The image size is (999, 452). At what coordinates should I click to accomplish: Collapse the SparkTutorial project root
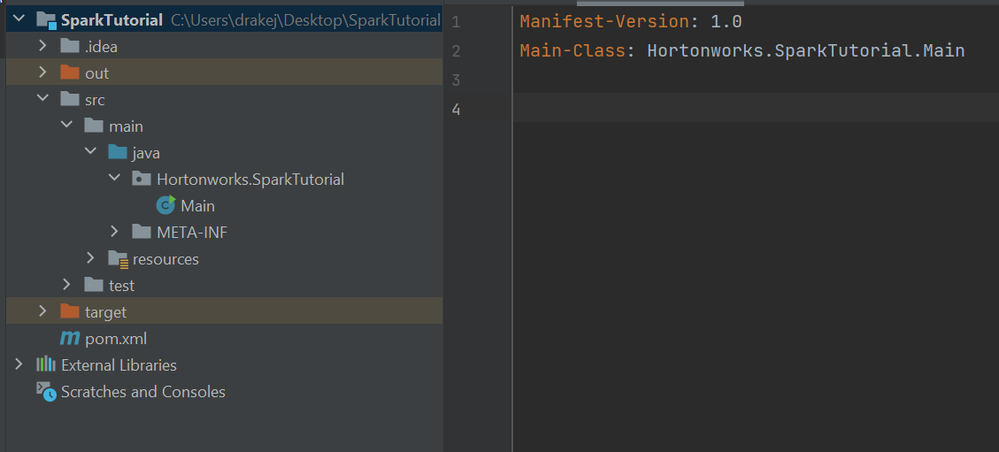click(18, 20)
